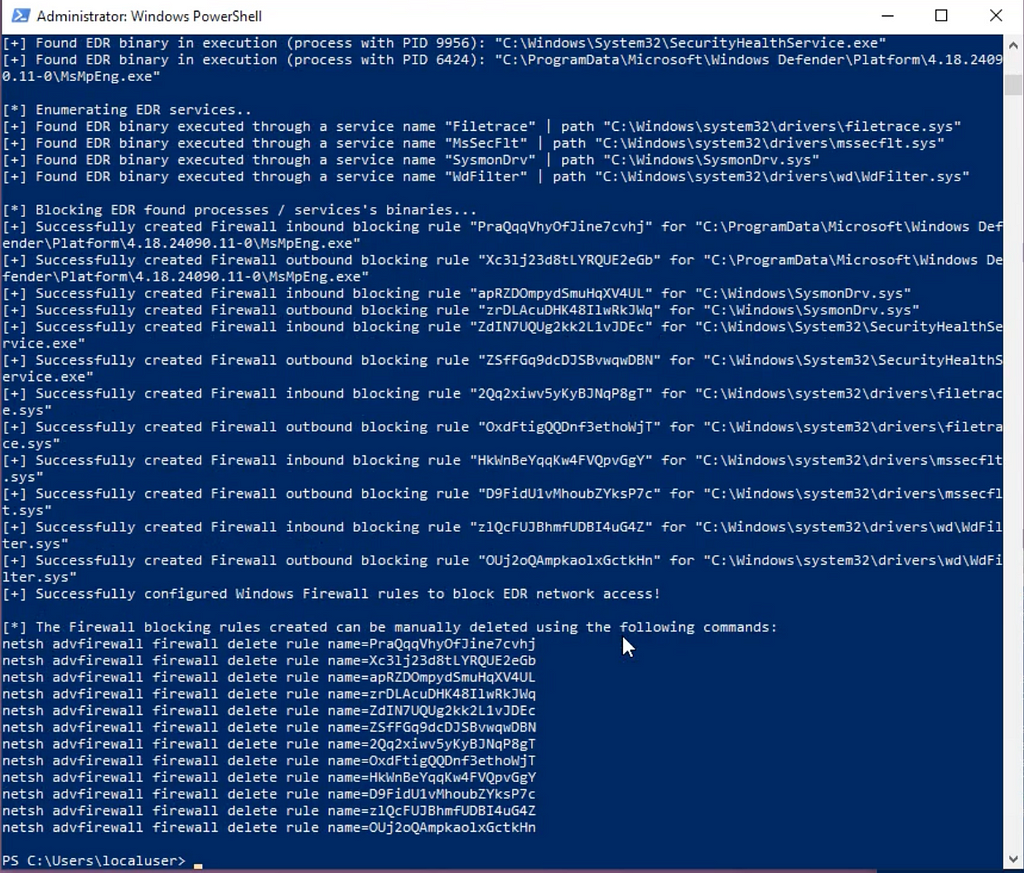
Task: Click the line for service name "MsSecFlt"
Action: (x=473, y=143)
